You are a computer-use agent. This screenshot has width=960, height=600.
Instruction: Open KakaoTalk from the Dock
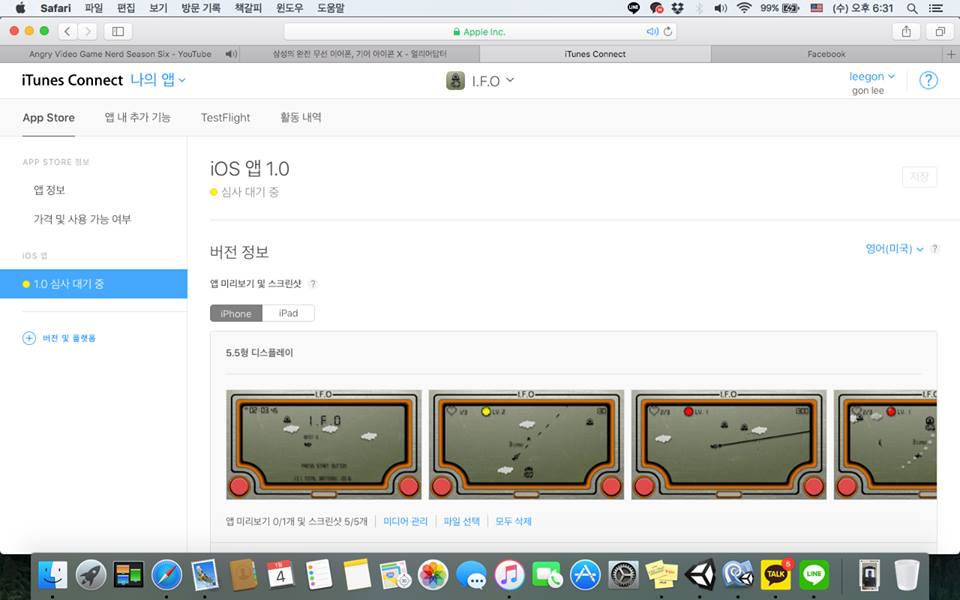click(x=776, y=576)
